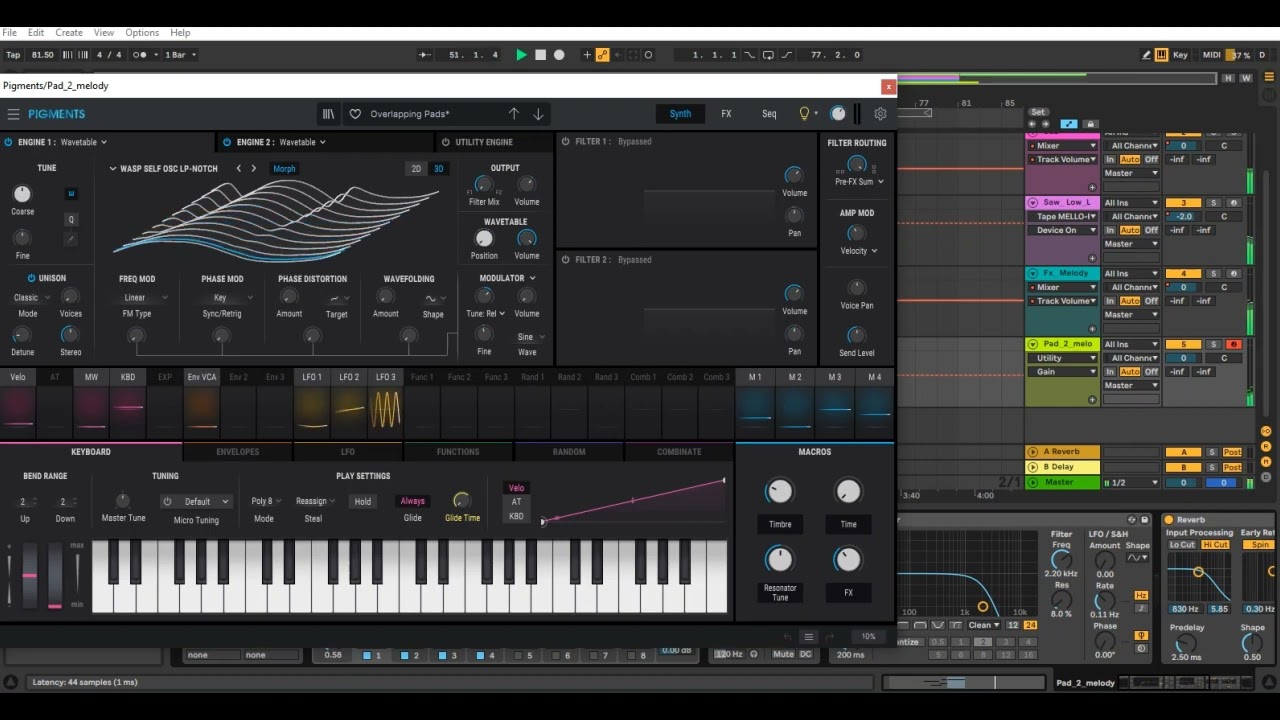This screenshot has height=720, width=1280.
Task: Adjust the Timbre macro knob
Action: tap(779, 491)
